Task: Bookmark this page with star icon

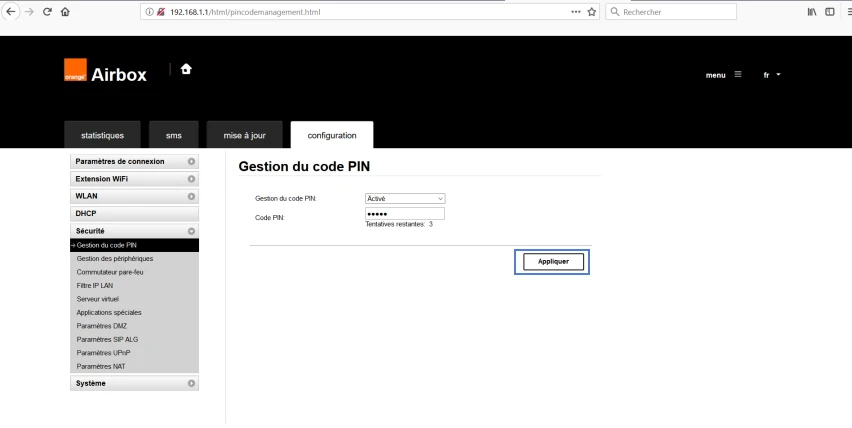Action: click(x=592, y=12)
